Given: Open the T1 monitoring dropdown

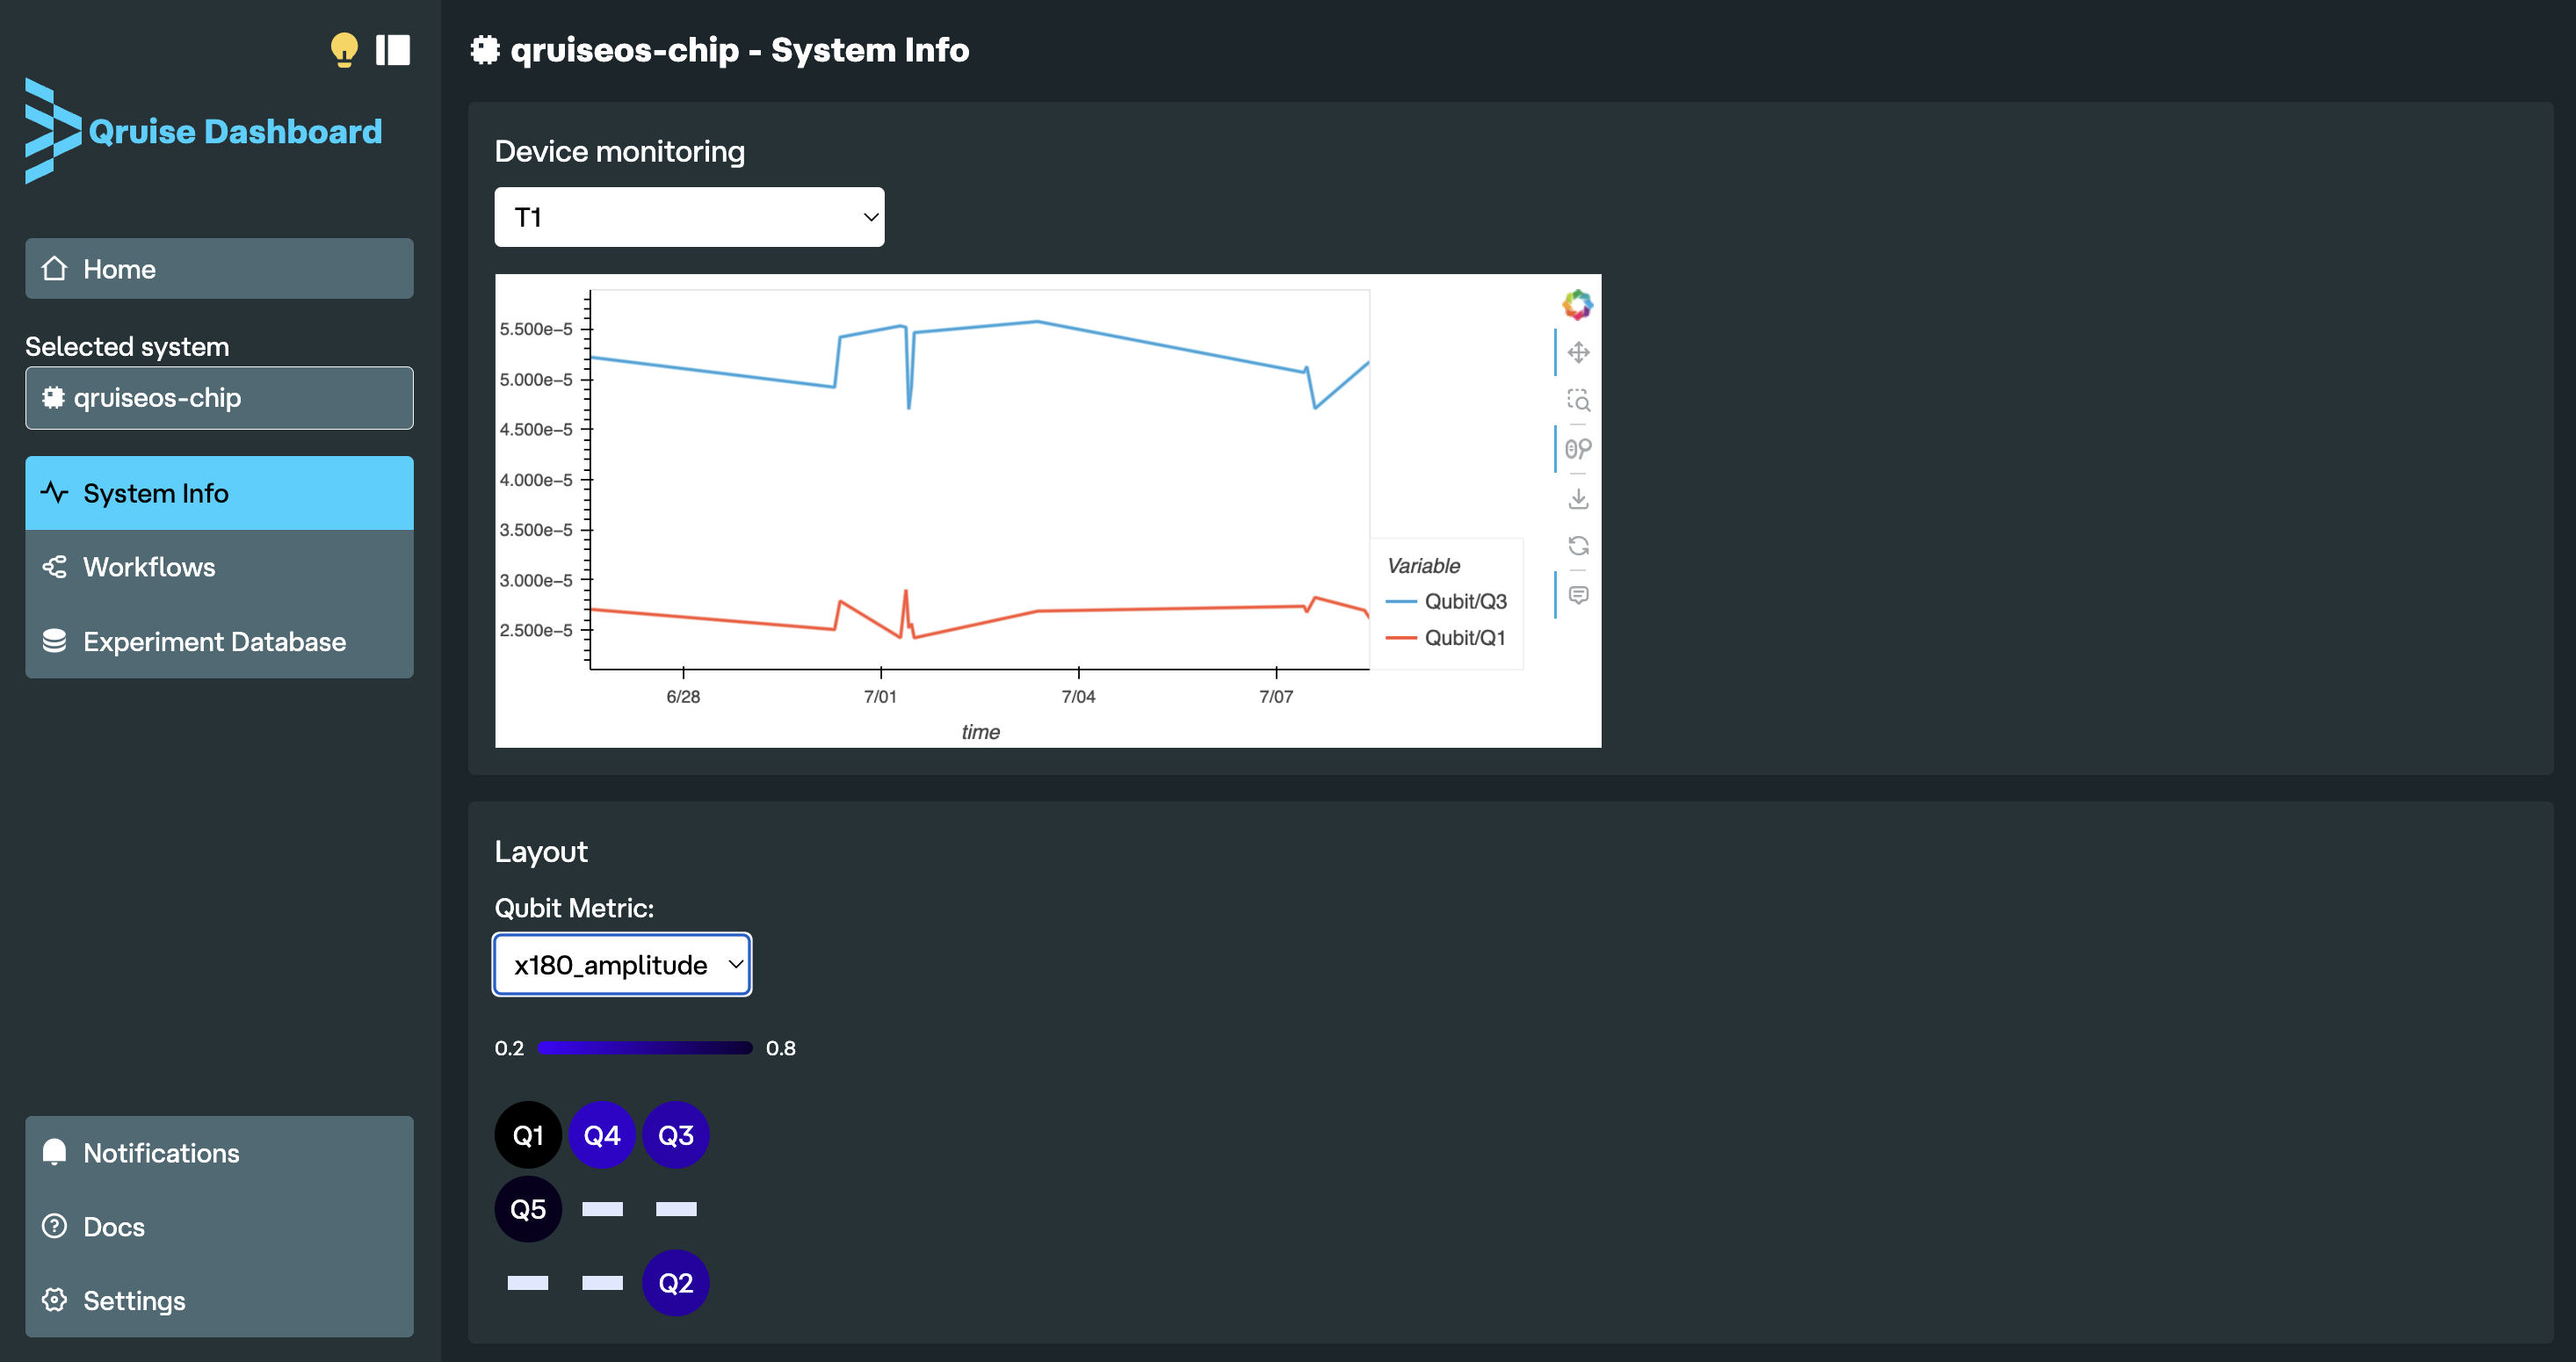Looking at the screenshot, I should pos(689,217).
